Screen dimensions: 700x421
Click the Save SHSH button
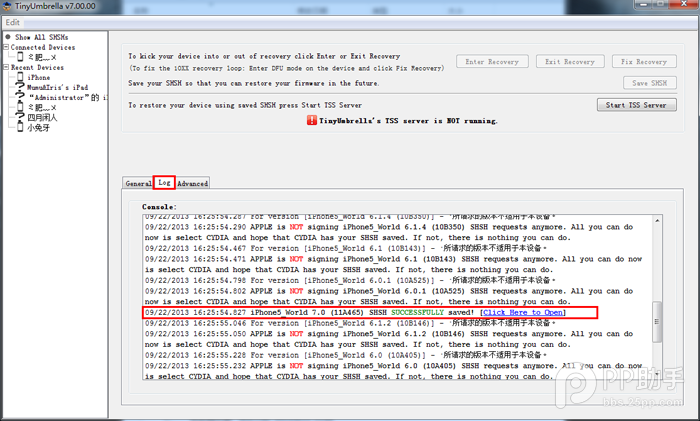(x=650, y=83)
